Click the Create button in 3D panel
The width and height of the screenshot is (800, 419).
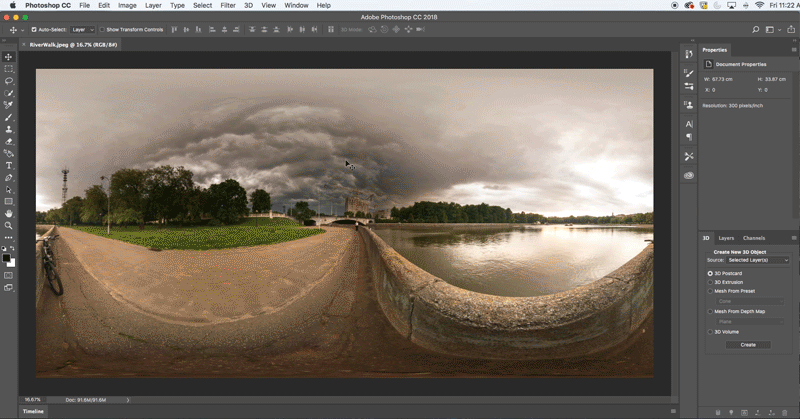tap(748, 344)
